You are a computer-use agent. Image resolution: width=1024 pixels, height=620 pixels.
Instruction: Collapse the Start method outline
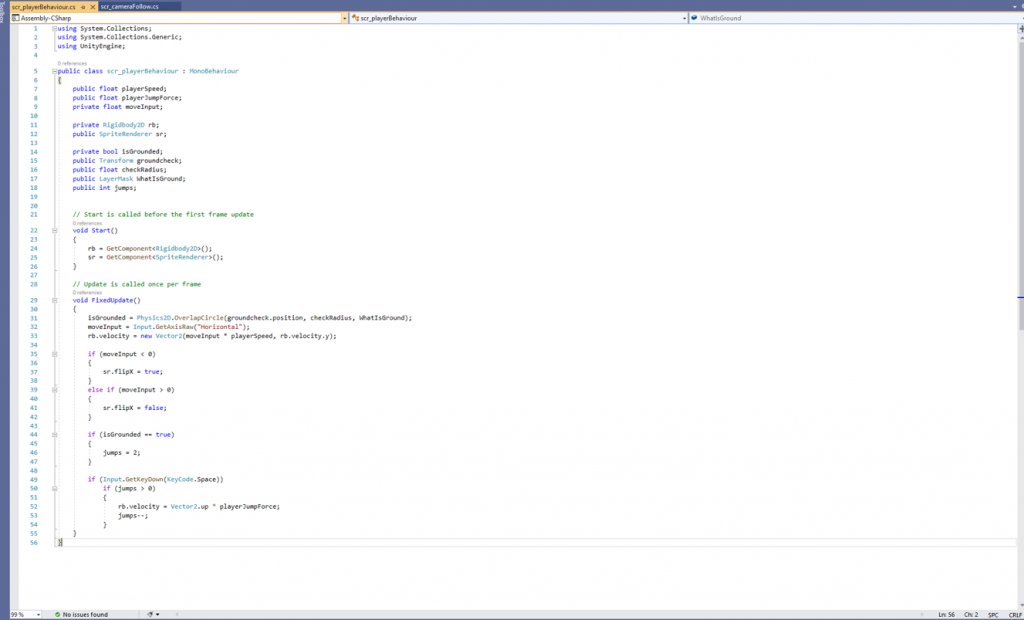coord(54,230)
